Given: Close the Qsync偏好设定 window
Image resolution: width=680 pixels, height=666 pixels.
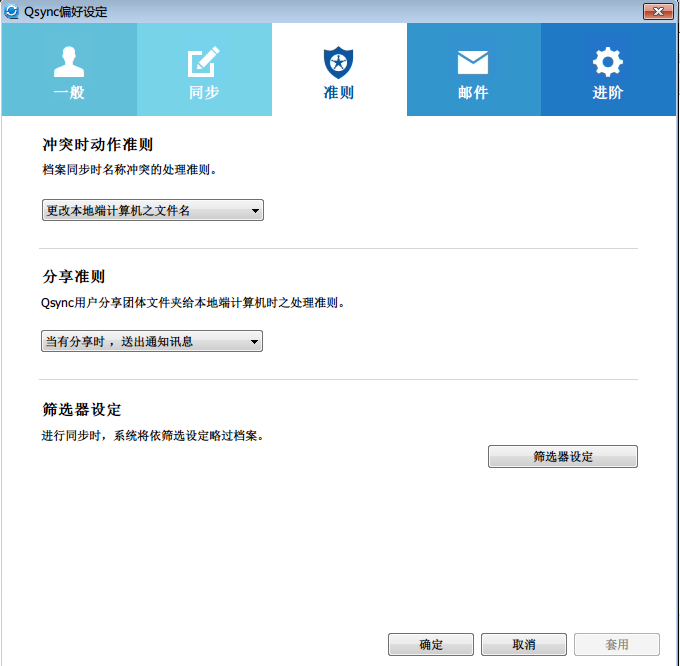Looking at the screenshot, I should pyautogui.click(x=658, y=11).
